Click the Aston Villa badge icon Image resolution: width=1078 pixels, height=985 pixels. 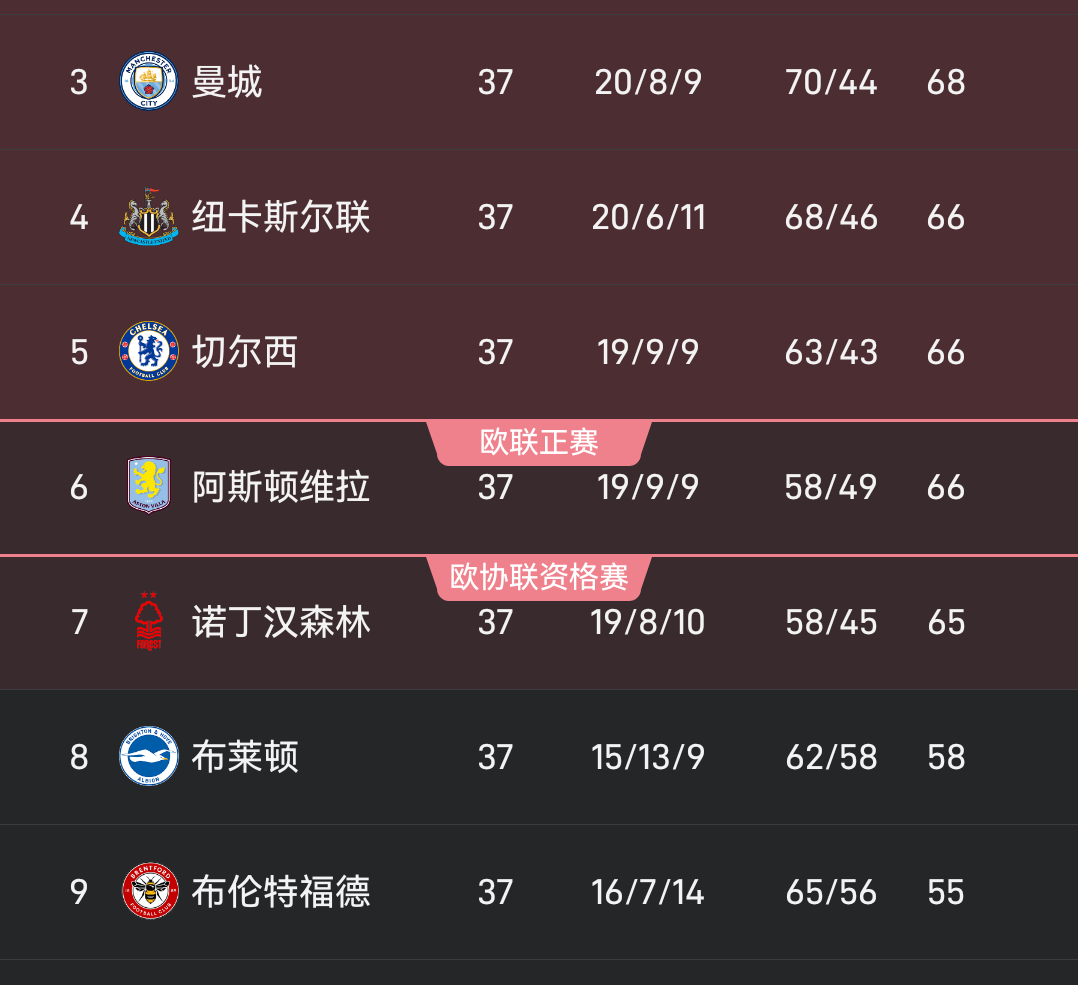[x=148, y=487]
